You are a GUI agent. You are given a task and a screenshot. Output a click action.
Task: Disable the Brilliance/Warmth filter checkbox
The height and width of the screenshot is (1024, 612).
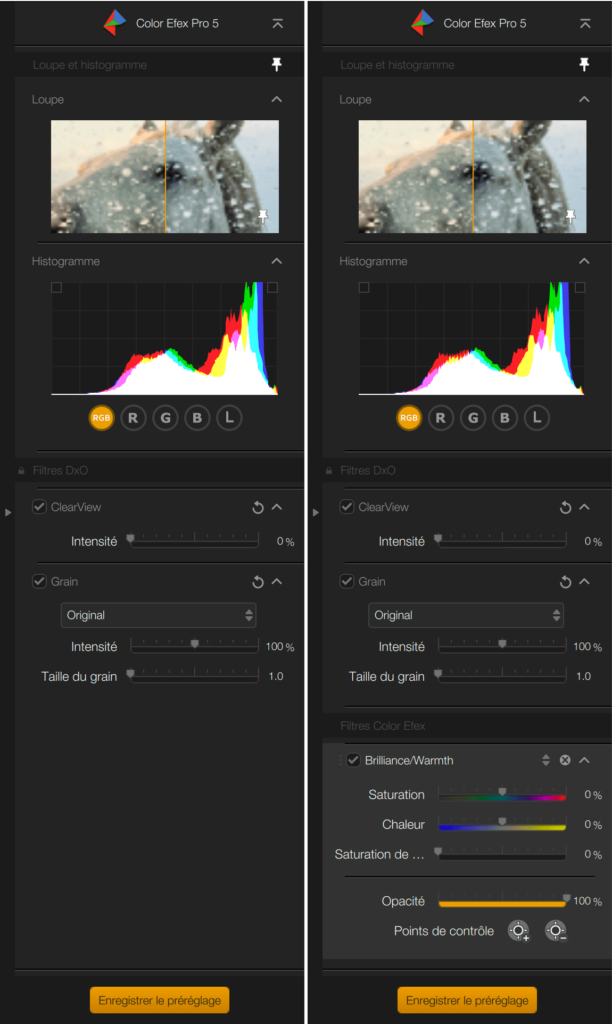pos(353,760)
